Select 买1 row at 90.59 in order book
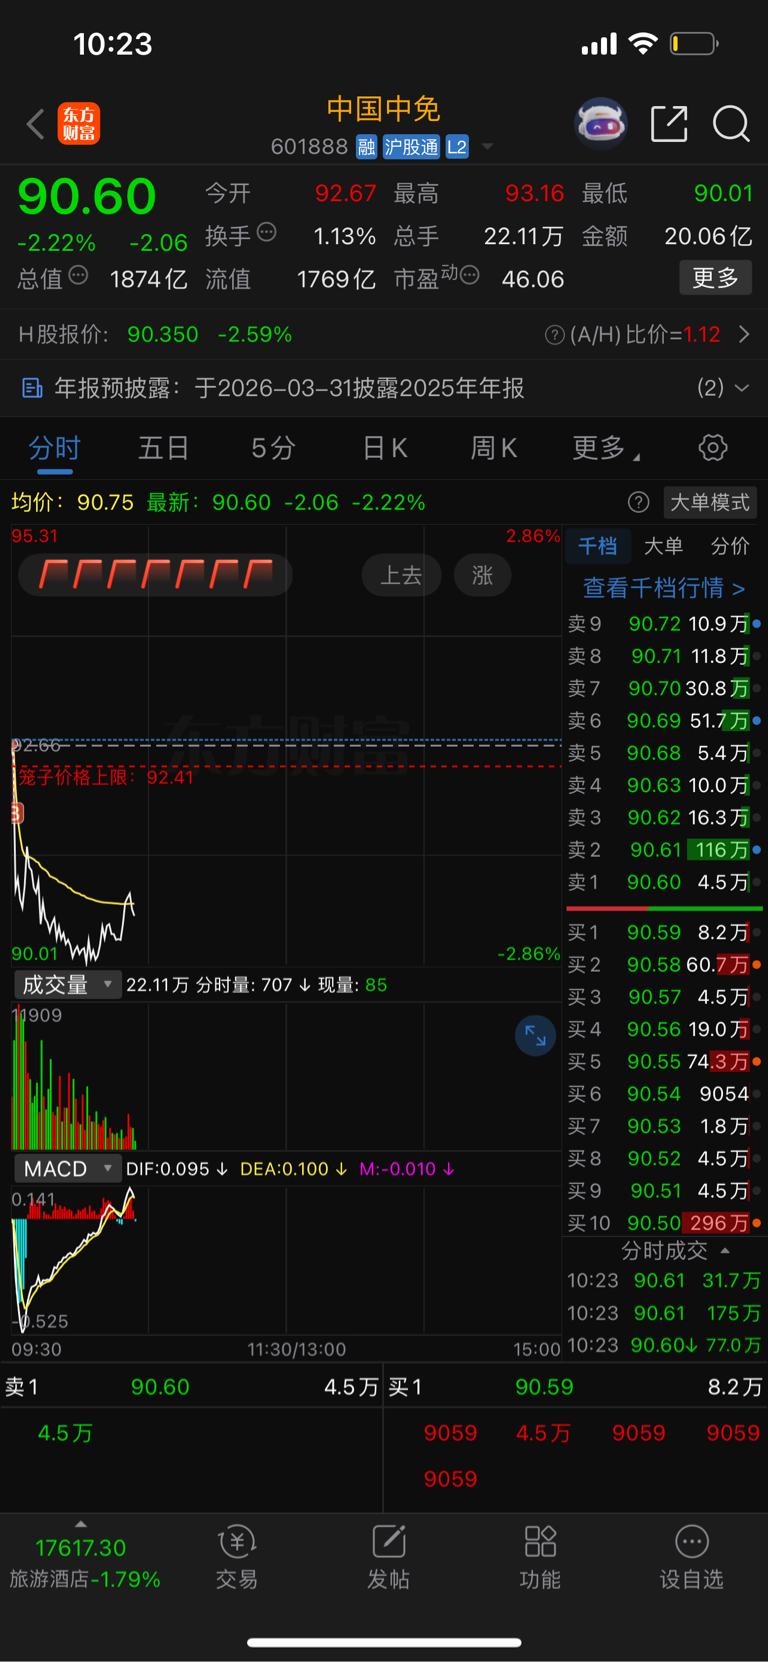Image resolution: width=768 pixels, height=1662 pixels. 664,933
